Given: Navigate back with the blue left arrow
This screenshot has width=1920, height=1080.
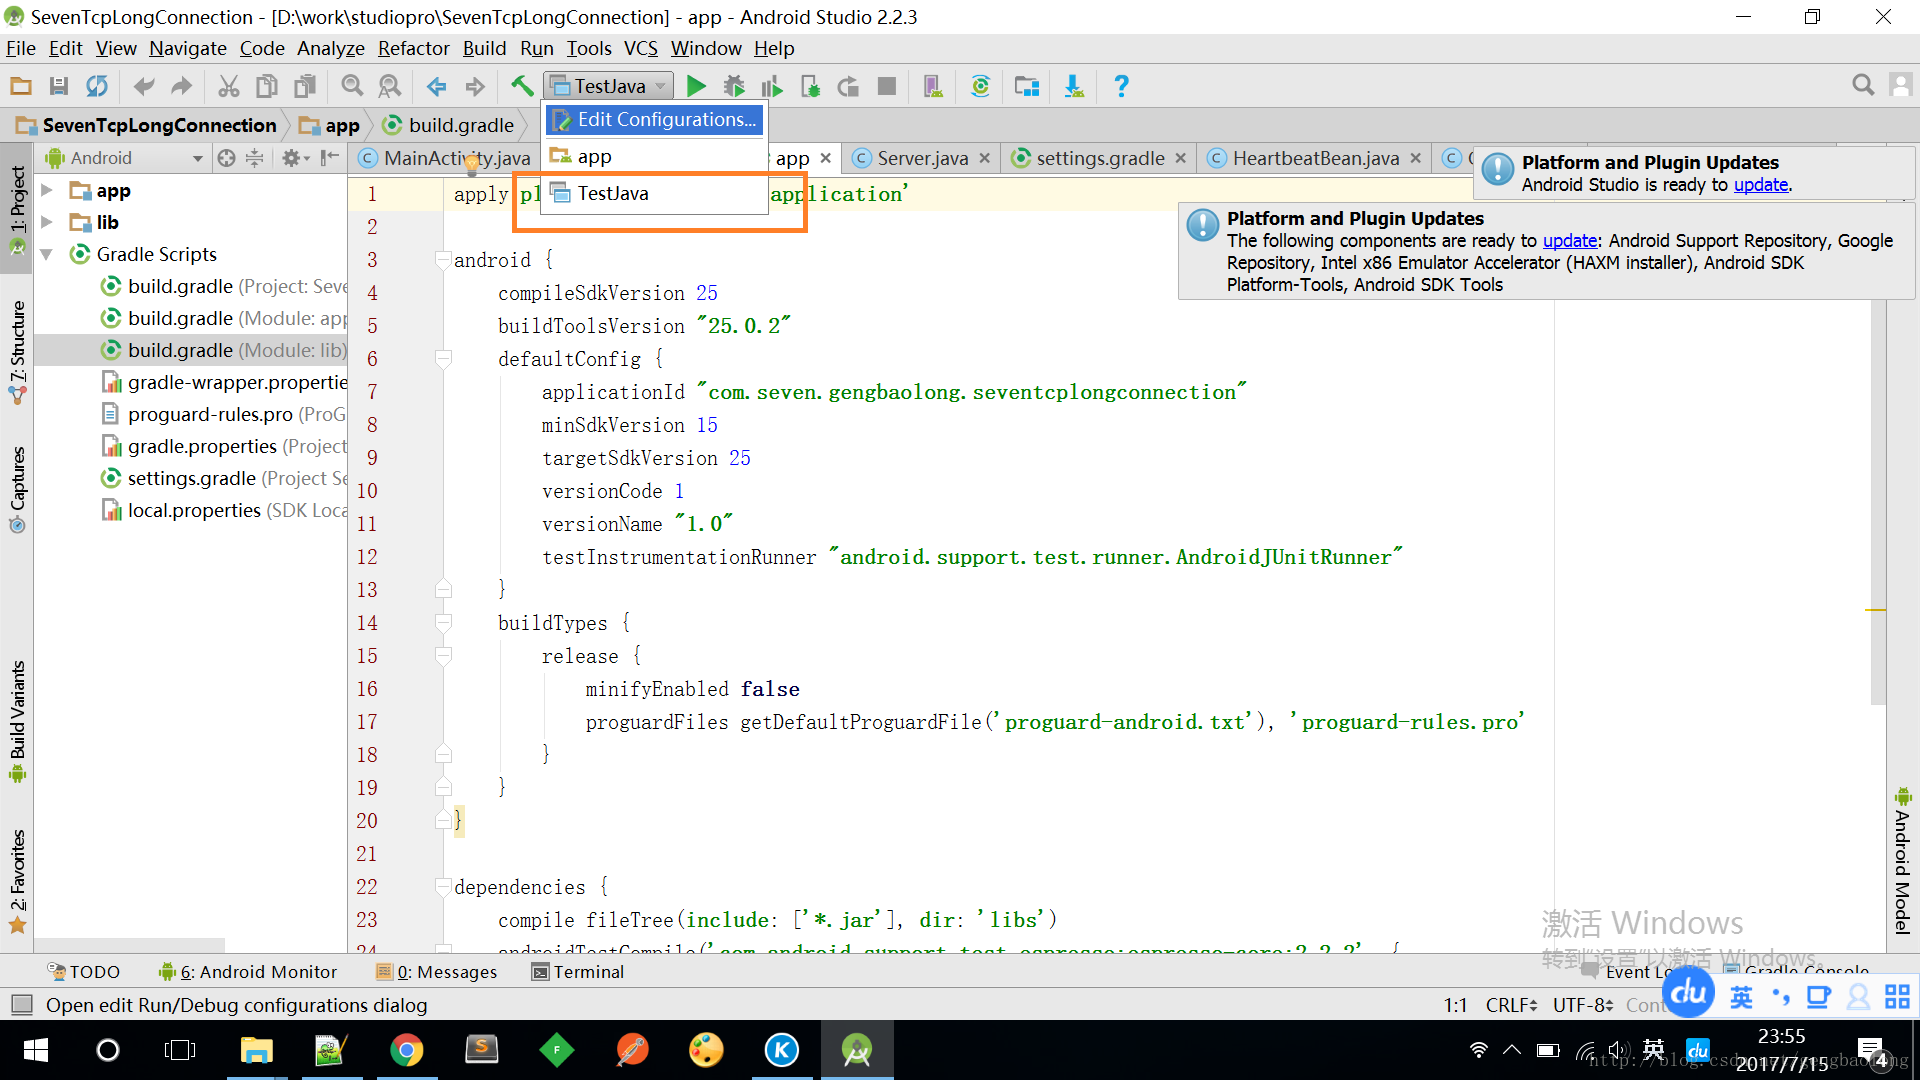Looking at the screenshot, I should pyautogui.click(x=437, y=87).
